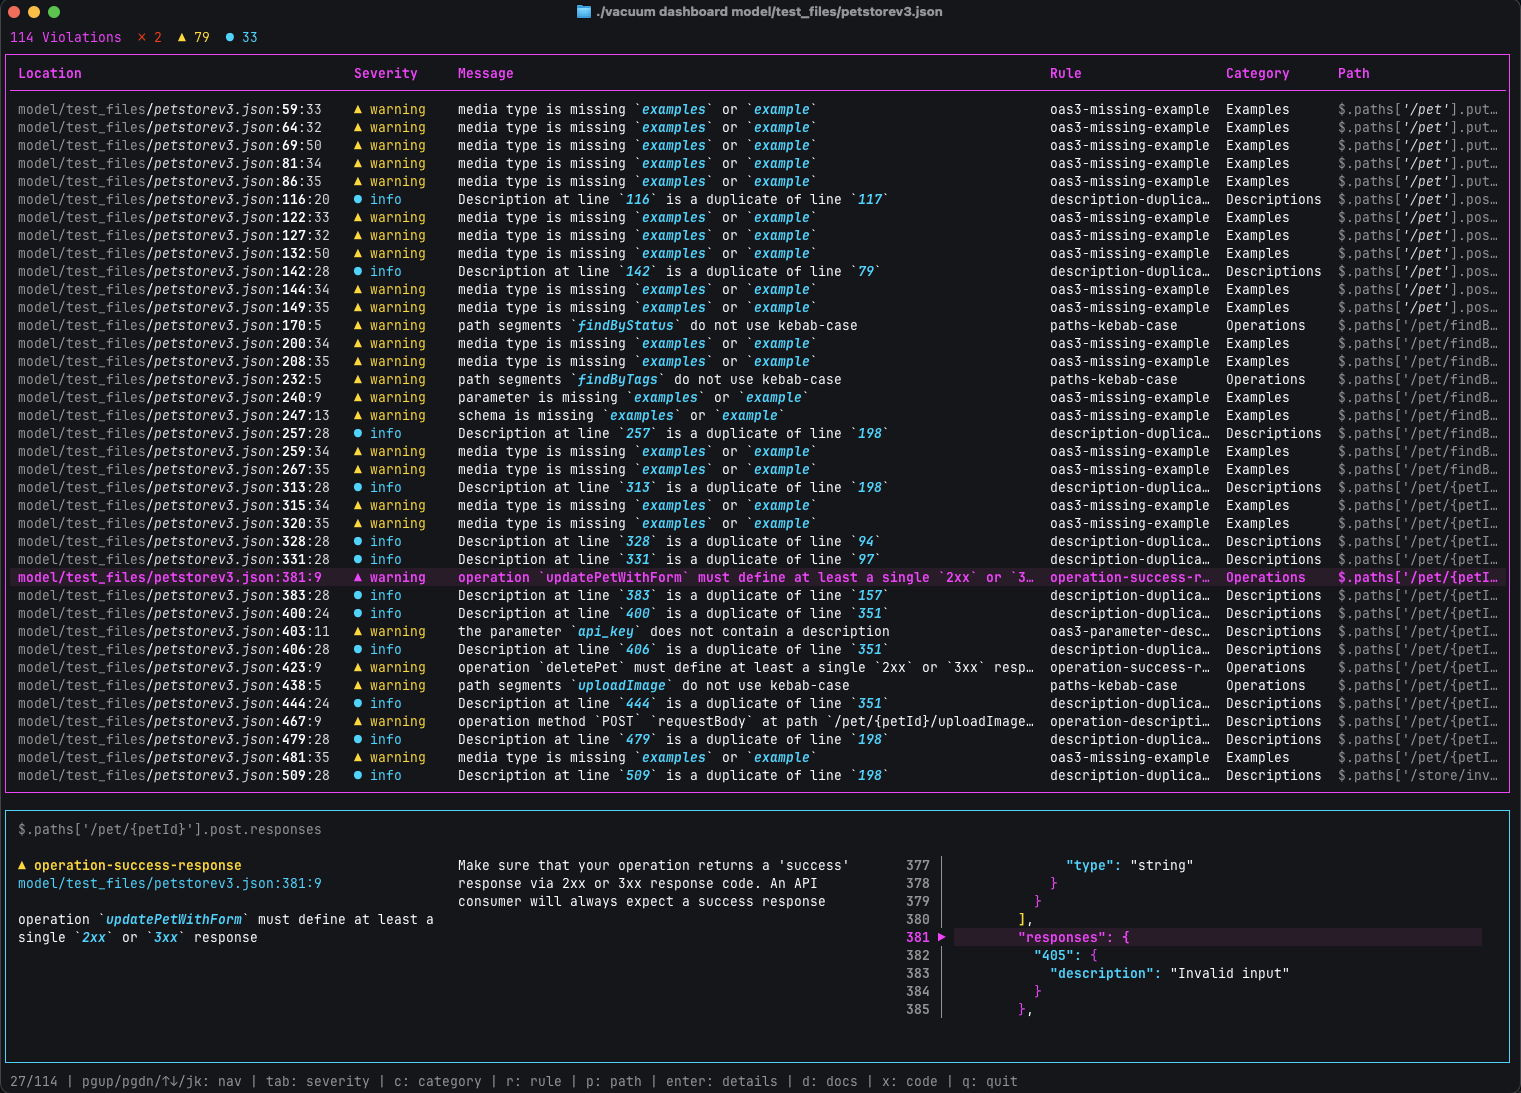Click the info dot icon for row 331:28
Screen dimensions: 1521x1093
[x=358, y=560]
